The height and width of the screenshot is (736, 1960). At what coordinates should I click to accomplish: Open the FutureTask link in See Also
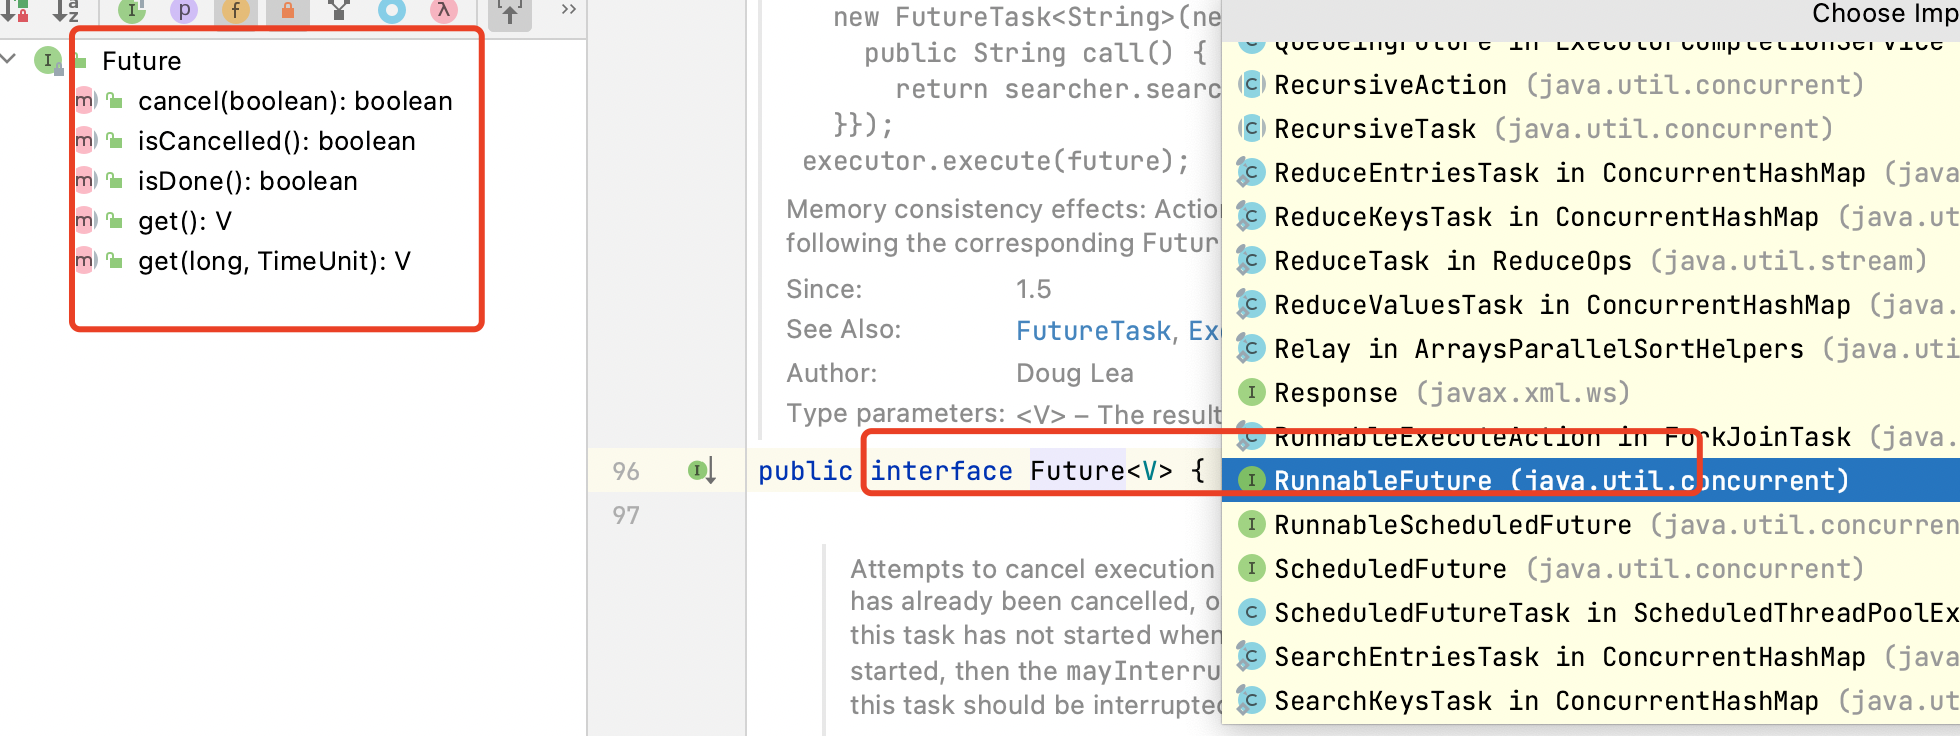pos(1092,331)
